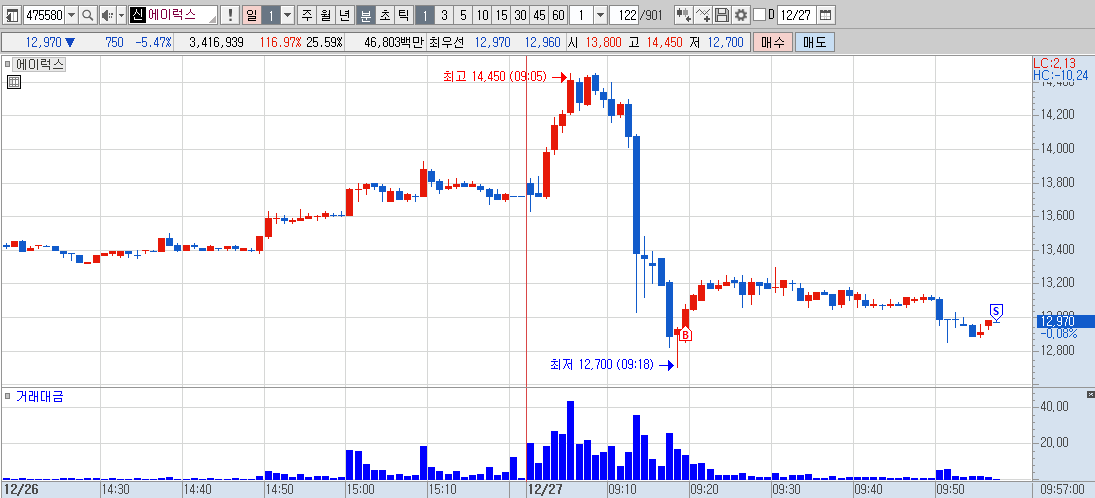The height and width of the screenshot is (498, 1095).
Task: Edit the bar count field 122
Action: (x=626, y=15)
